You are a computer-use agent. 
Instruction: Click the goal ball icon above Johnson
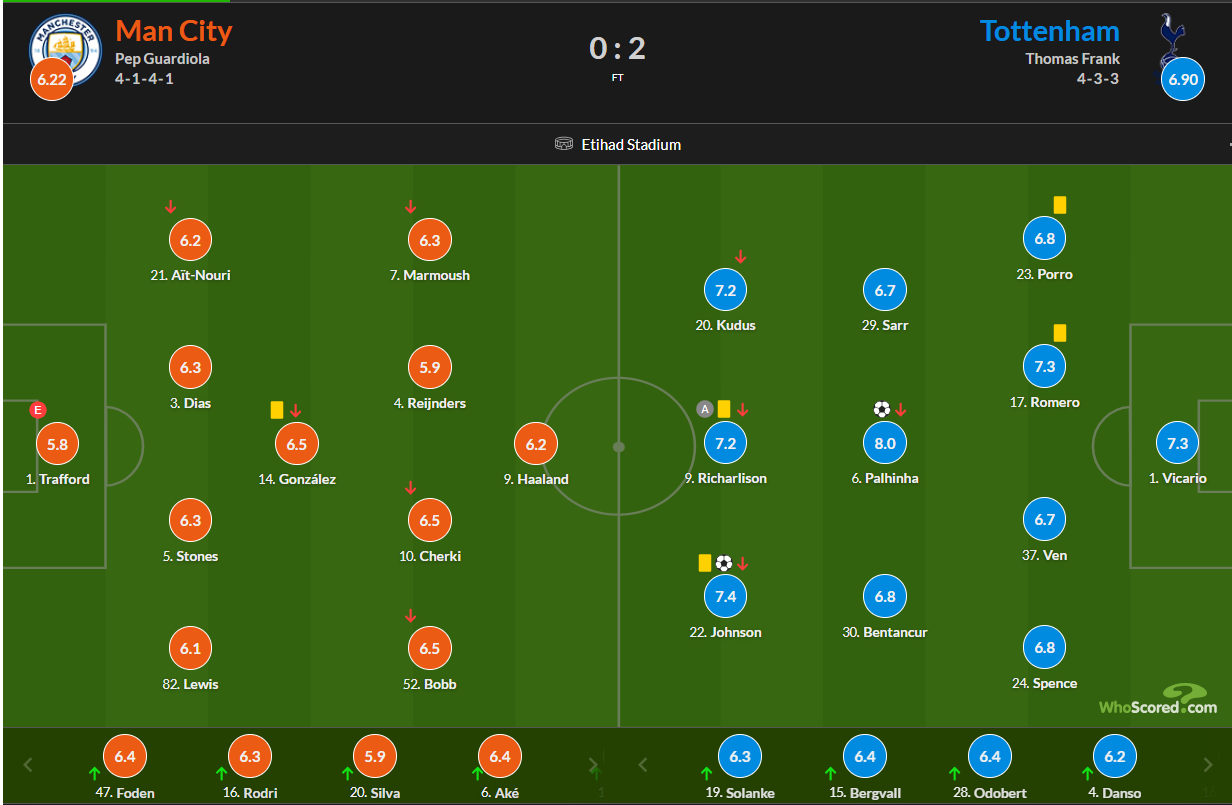(724, 563)
